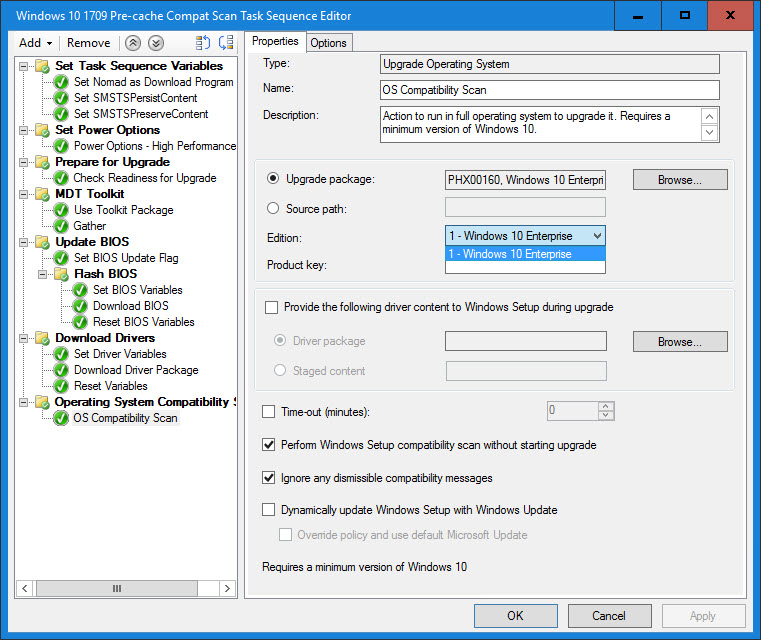Enable Dynamically update Windows Setup checkbox
Image resolution: width=761 pixels, height=640 pixels.
tap(268, 510)
